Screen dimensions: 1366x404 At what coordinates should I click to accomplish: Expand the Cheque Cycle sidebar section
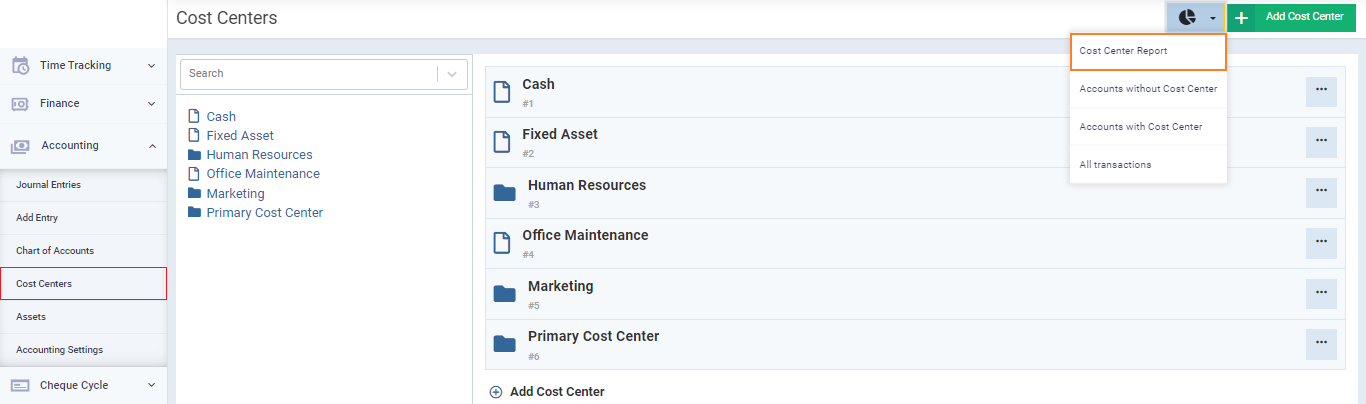[151, 385]
